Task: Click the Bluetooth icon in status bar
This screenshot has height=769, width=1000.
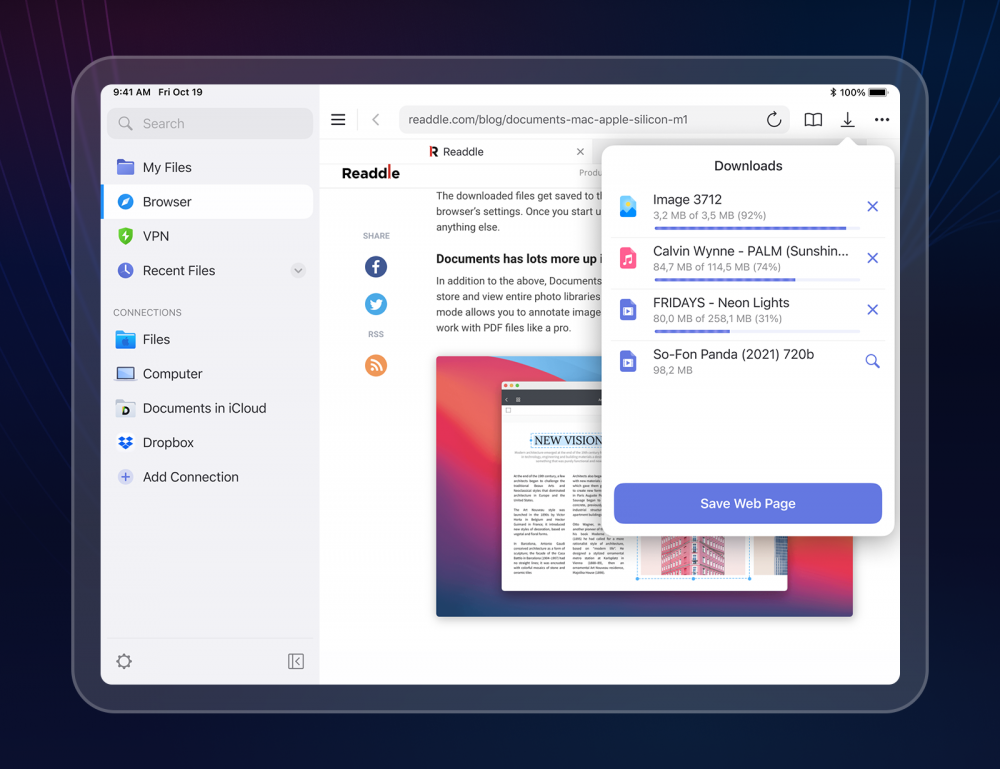Action: coord(833,92)
